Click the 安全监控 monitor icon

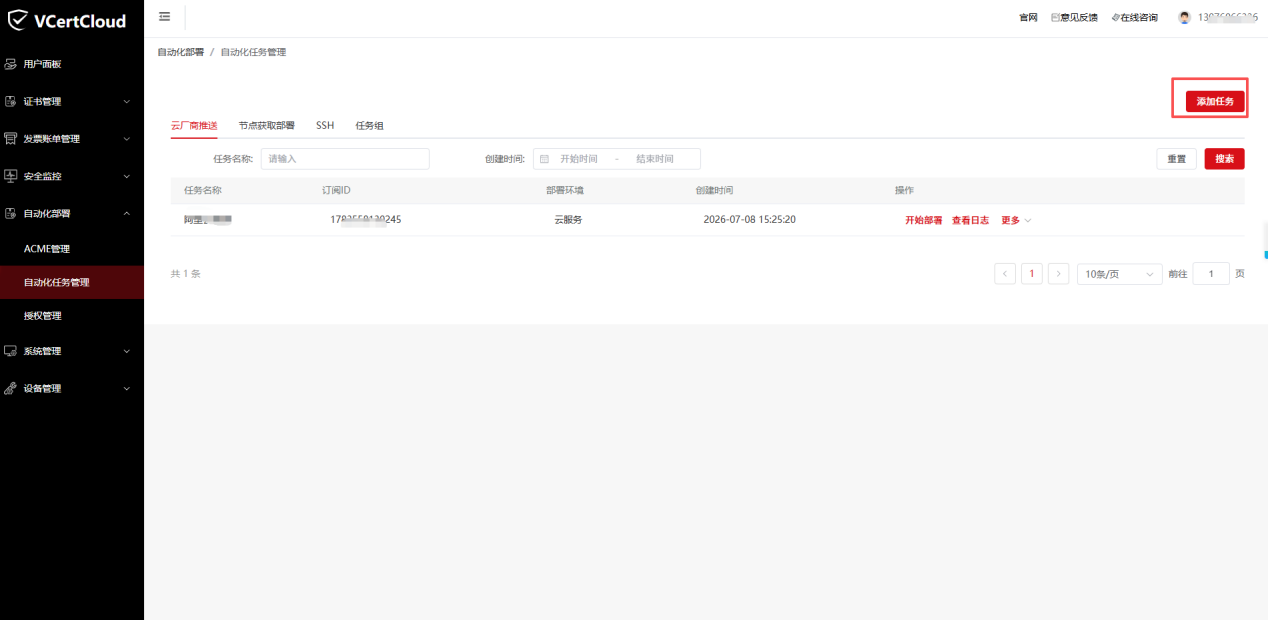11,176
